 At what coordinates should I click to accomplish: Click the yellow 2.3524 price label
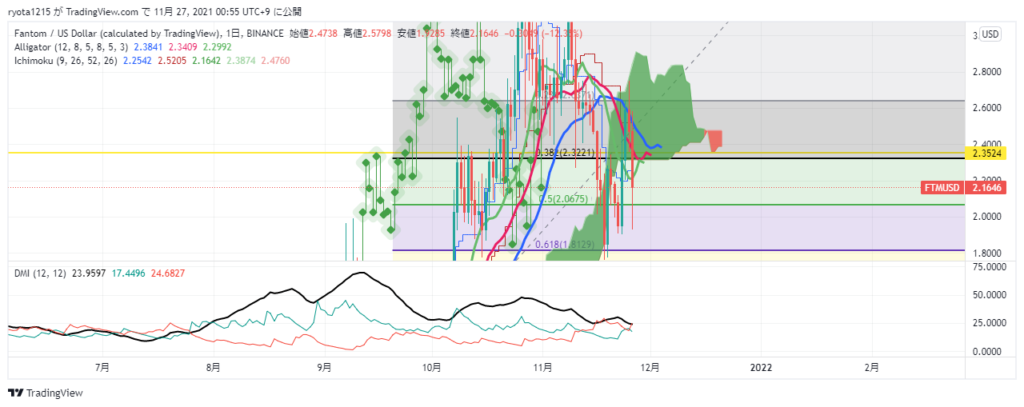[x=988, y=153]
